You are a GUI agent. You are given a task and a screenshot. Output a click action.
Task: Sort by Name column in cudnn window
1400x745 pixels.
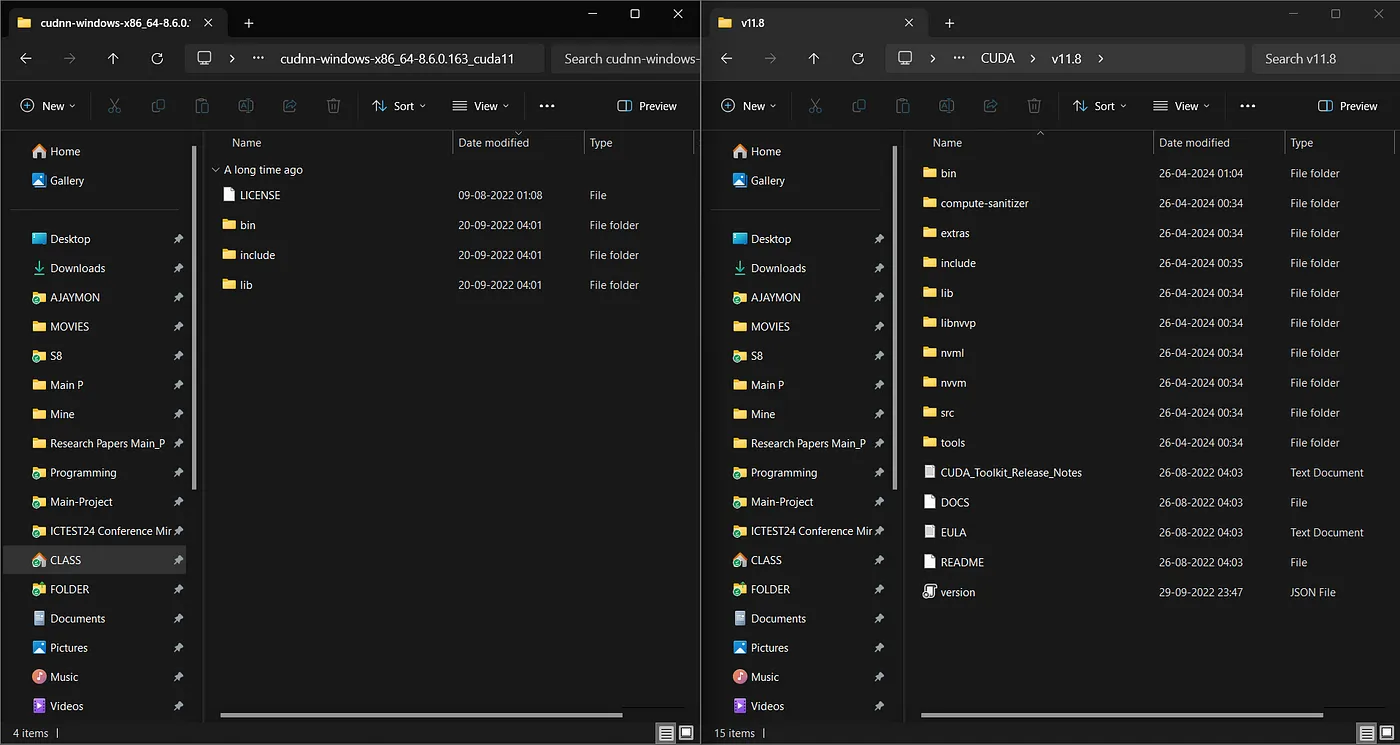[x=246, y=143]
